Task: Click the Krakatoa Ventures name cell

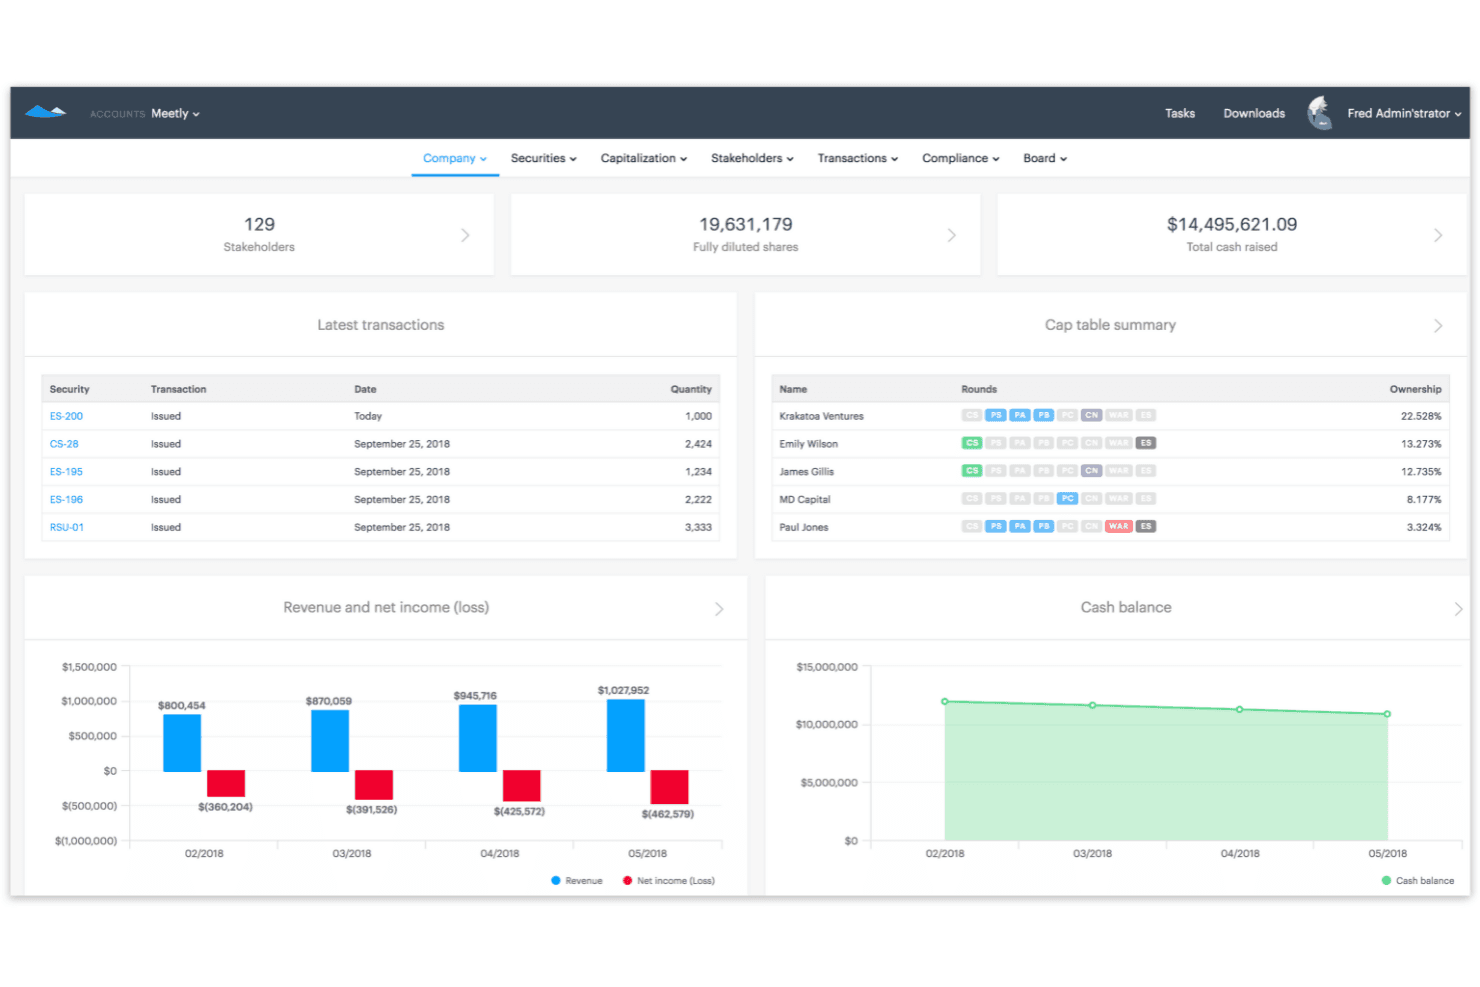Action: point(821,416)
